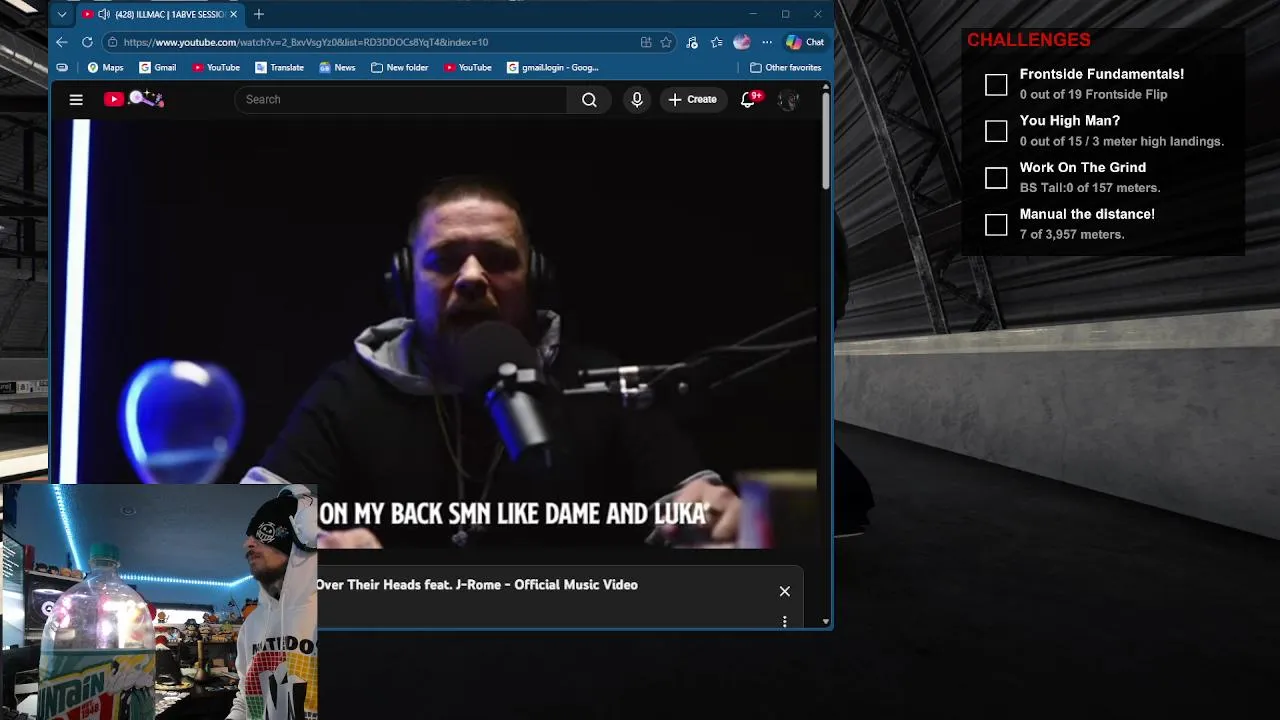Image resolution: width=1280 pixels, height=720 pixels.
Task: Open Translate bookmark
Action: [x=279, y=67]
